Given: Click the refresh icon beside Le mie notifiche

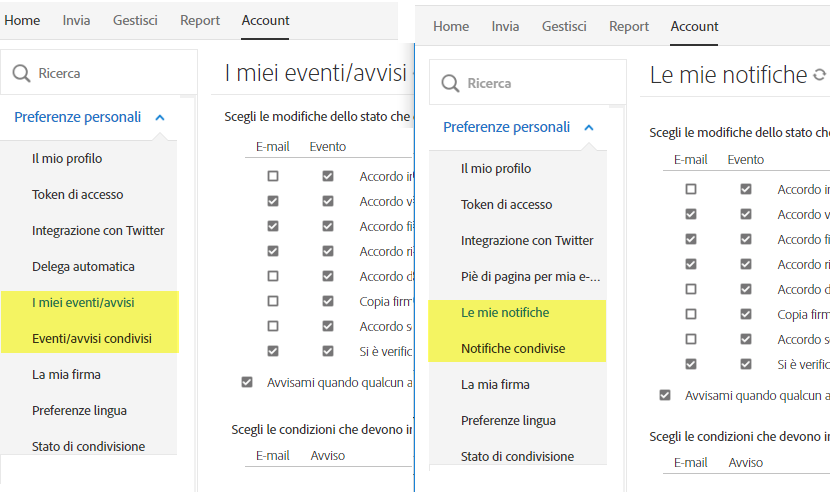Looking at the screenshot, I should pos(820,75).
